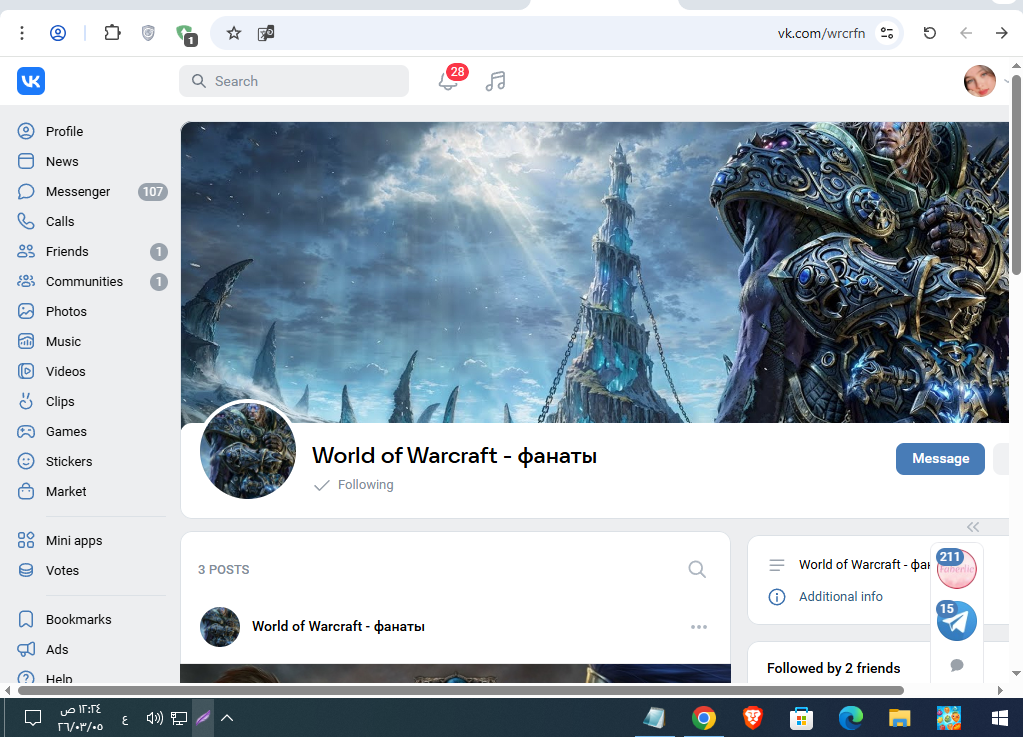1023x737 pixels.
Task: Open post options three-dot menu
Action: point(699,627)
